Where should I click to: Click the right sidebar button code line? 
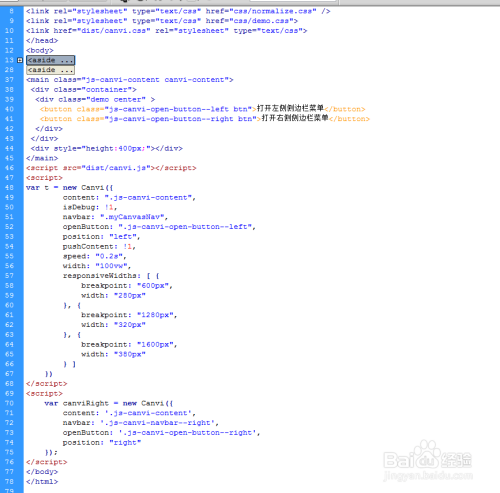pos(205,119)
